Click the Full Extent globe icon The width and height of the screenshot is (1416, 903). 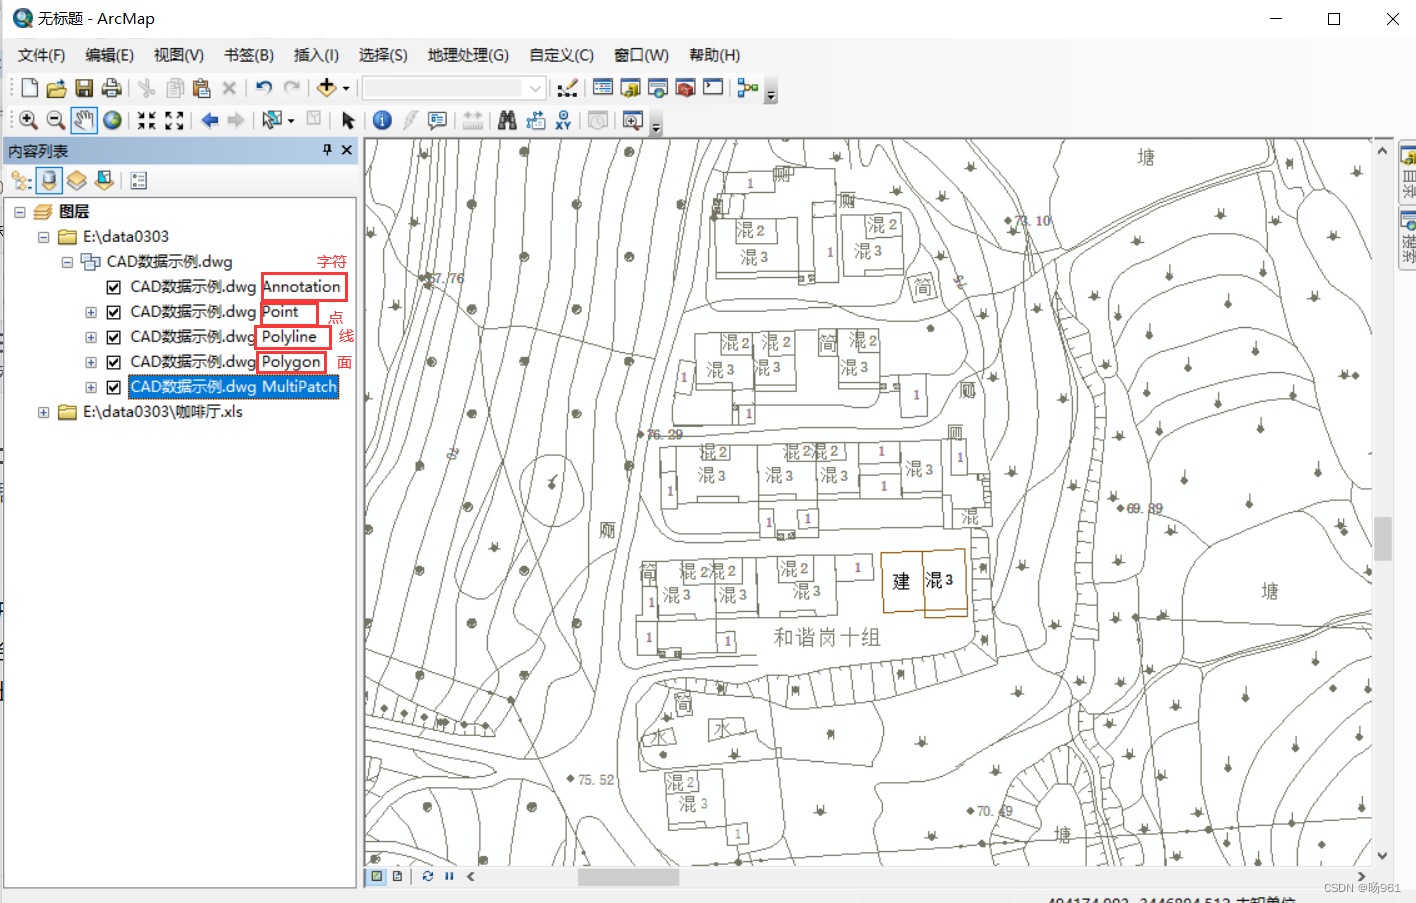coord(111,120)
